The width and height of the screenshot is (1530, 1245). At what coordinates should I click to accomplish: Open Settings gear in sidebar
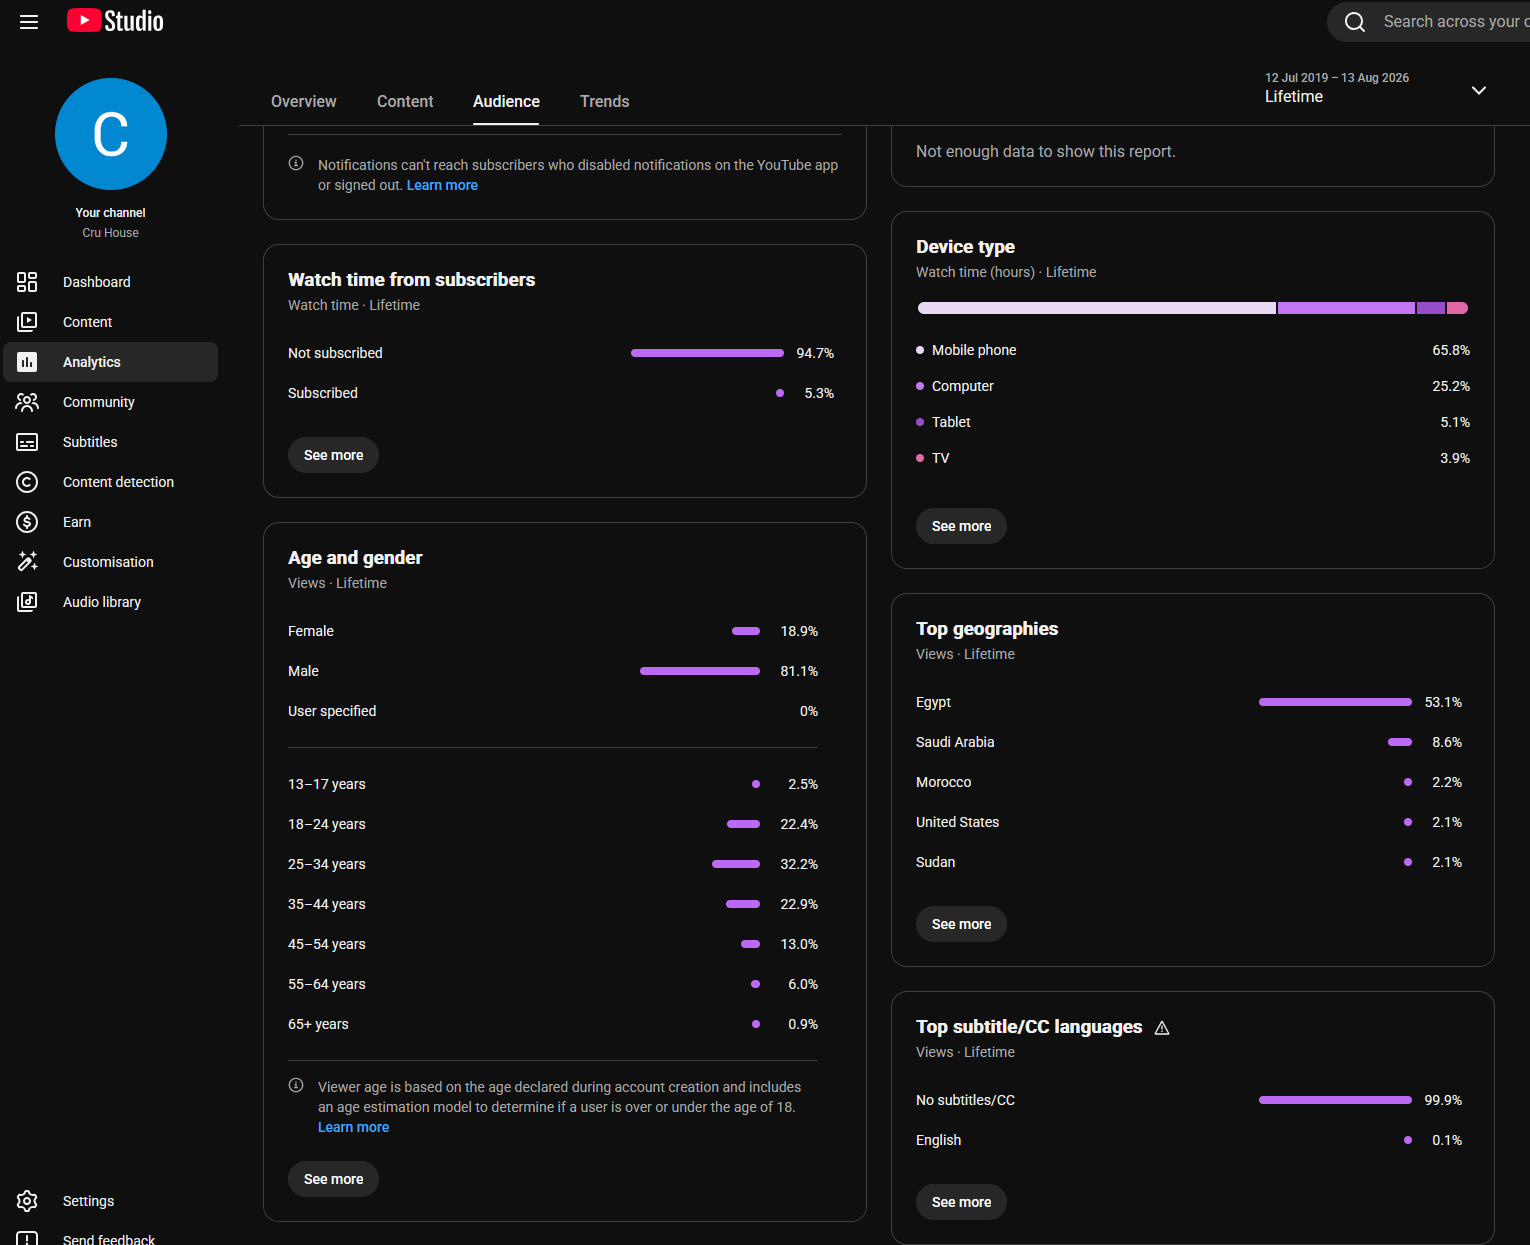[x=27, y=1201]
